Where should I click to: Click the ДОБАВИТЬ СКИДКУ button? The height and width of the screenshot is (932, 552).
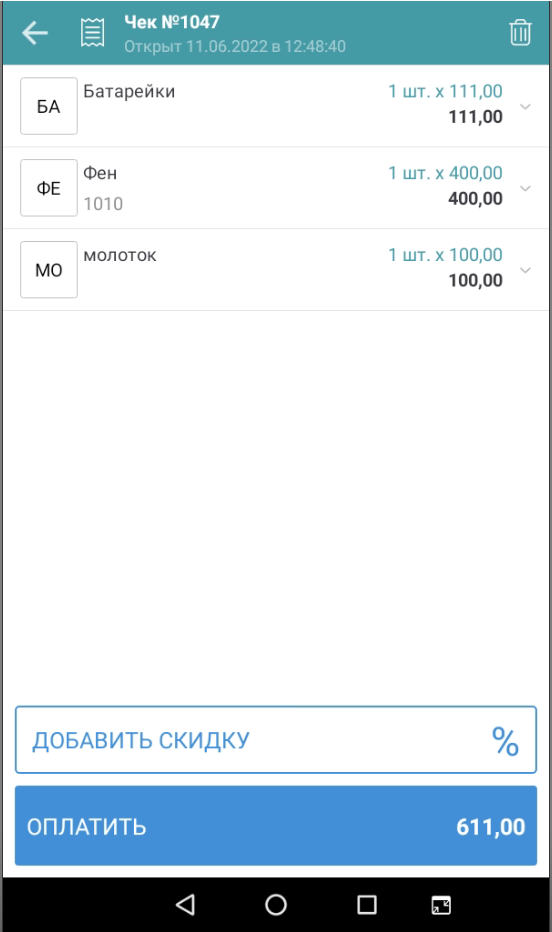tap(276, 740)
